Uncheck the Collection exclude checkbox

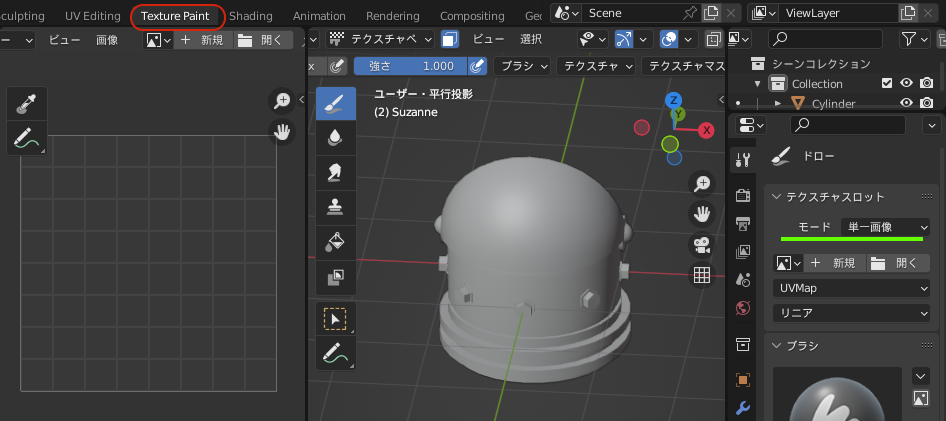(x=886, y=84)
